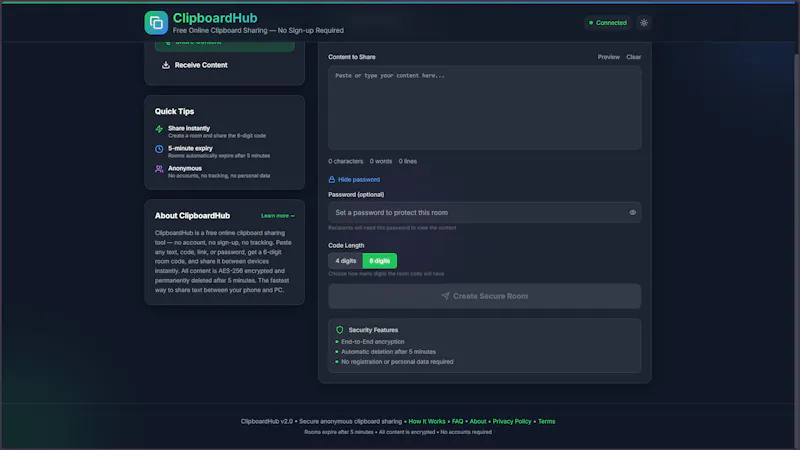Image resolution: width=800 pixels, height=450 pixels.
Task: Open the Share Content tab
Action: point(224,46)
